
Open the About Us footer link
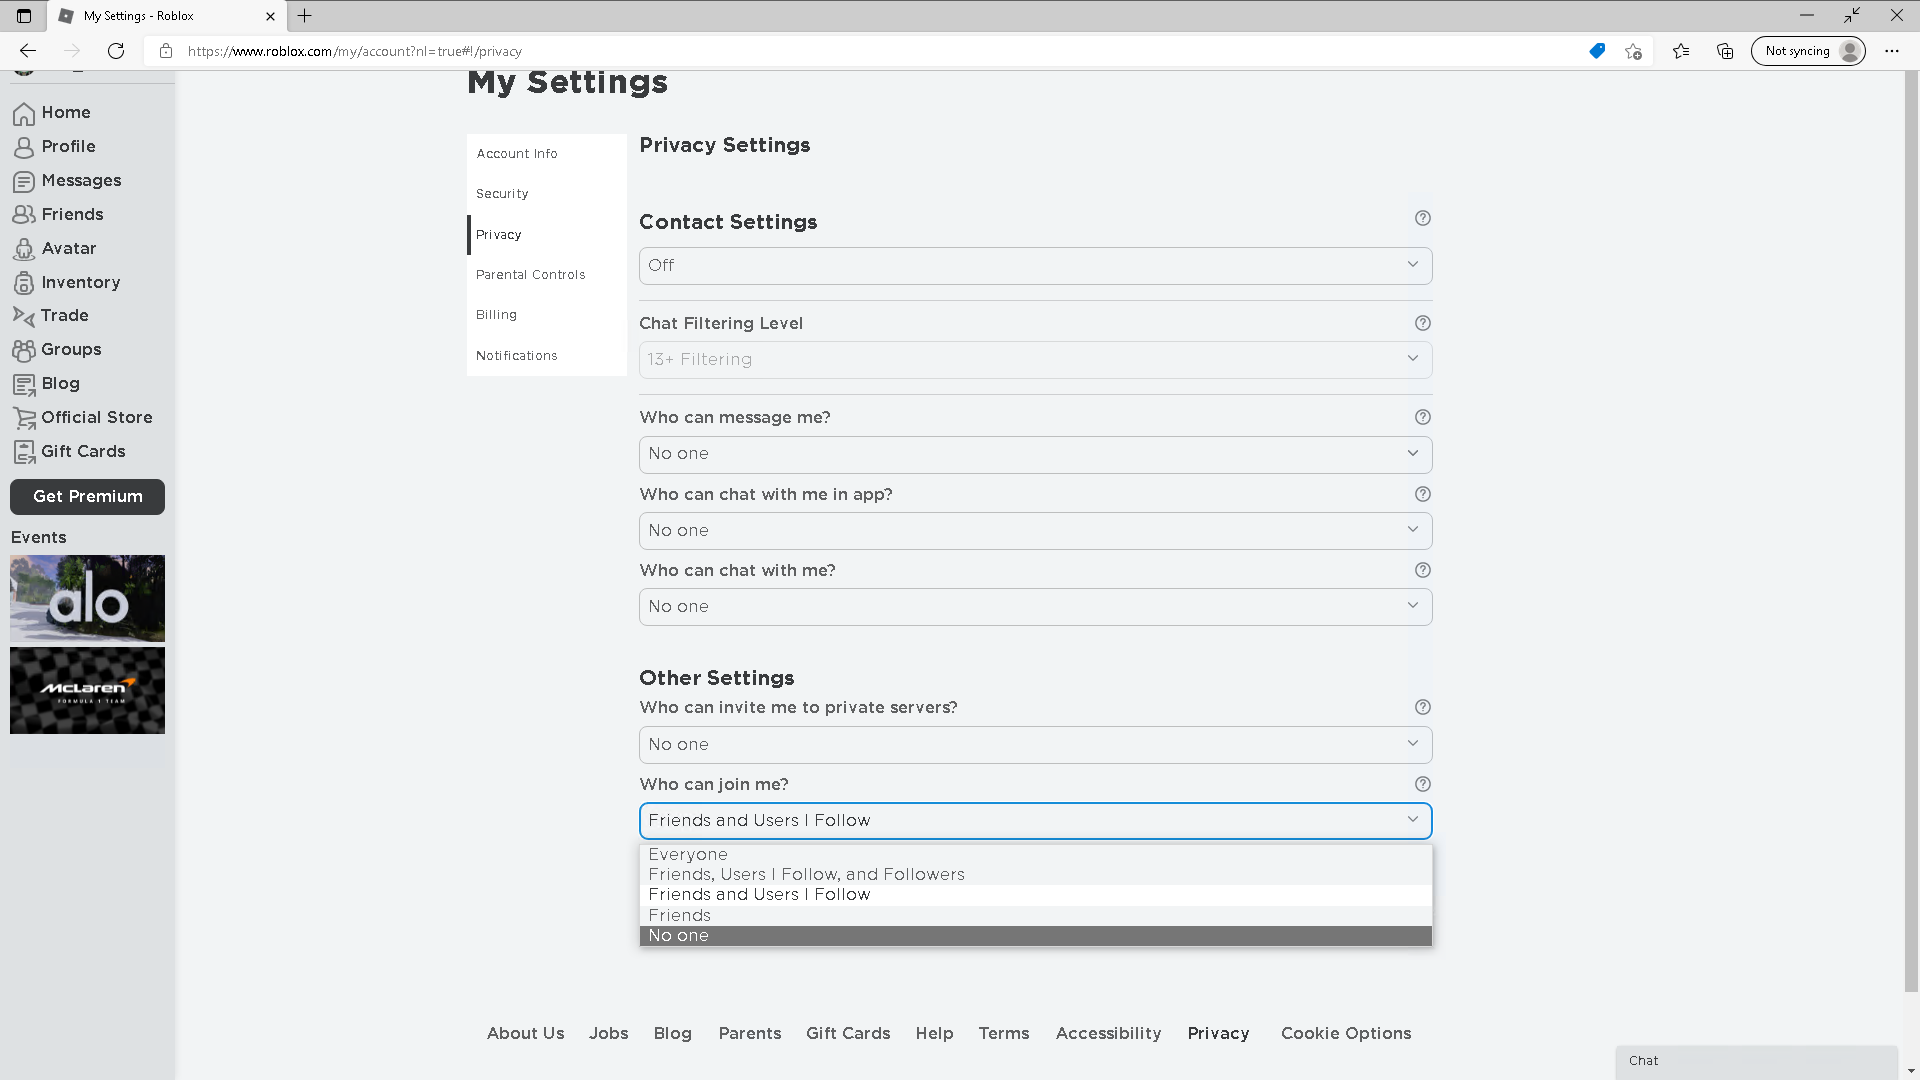point(525,1034)
